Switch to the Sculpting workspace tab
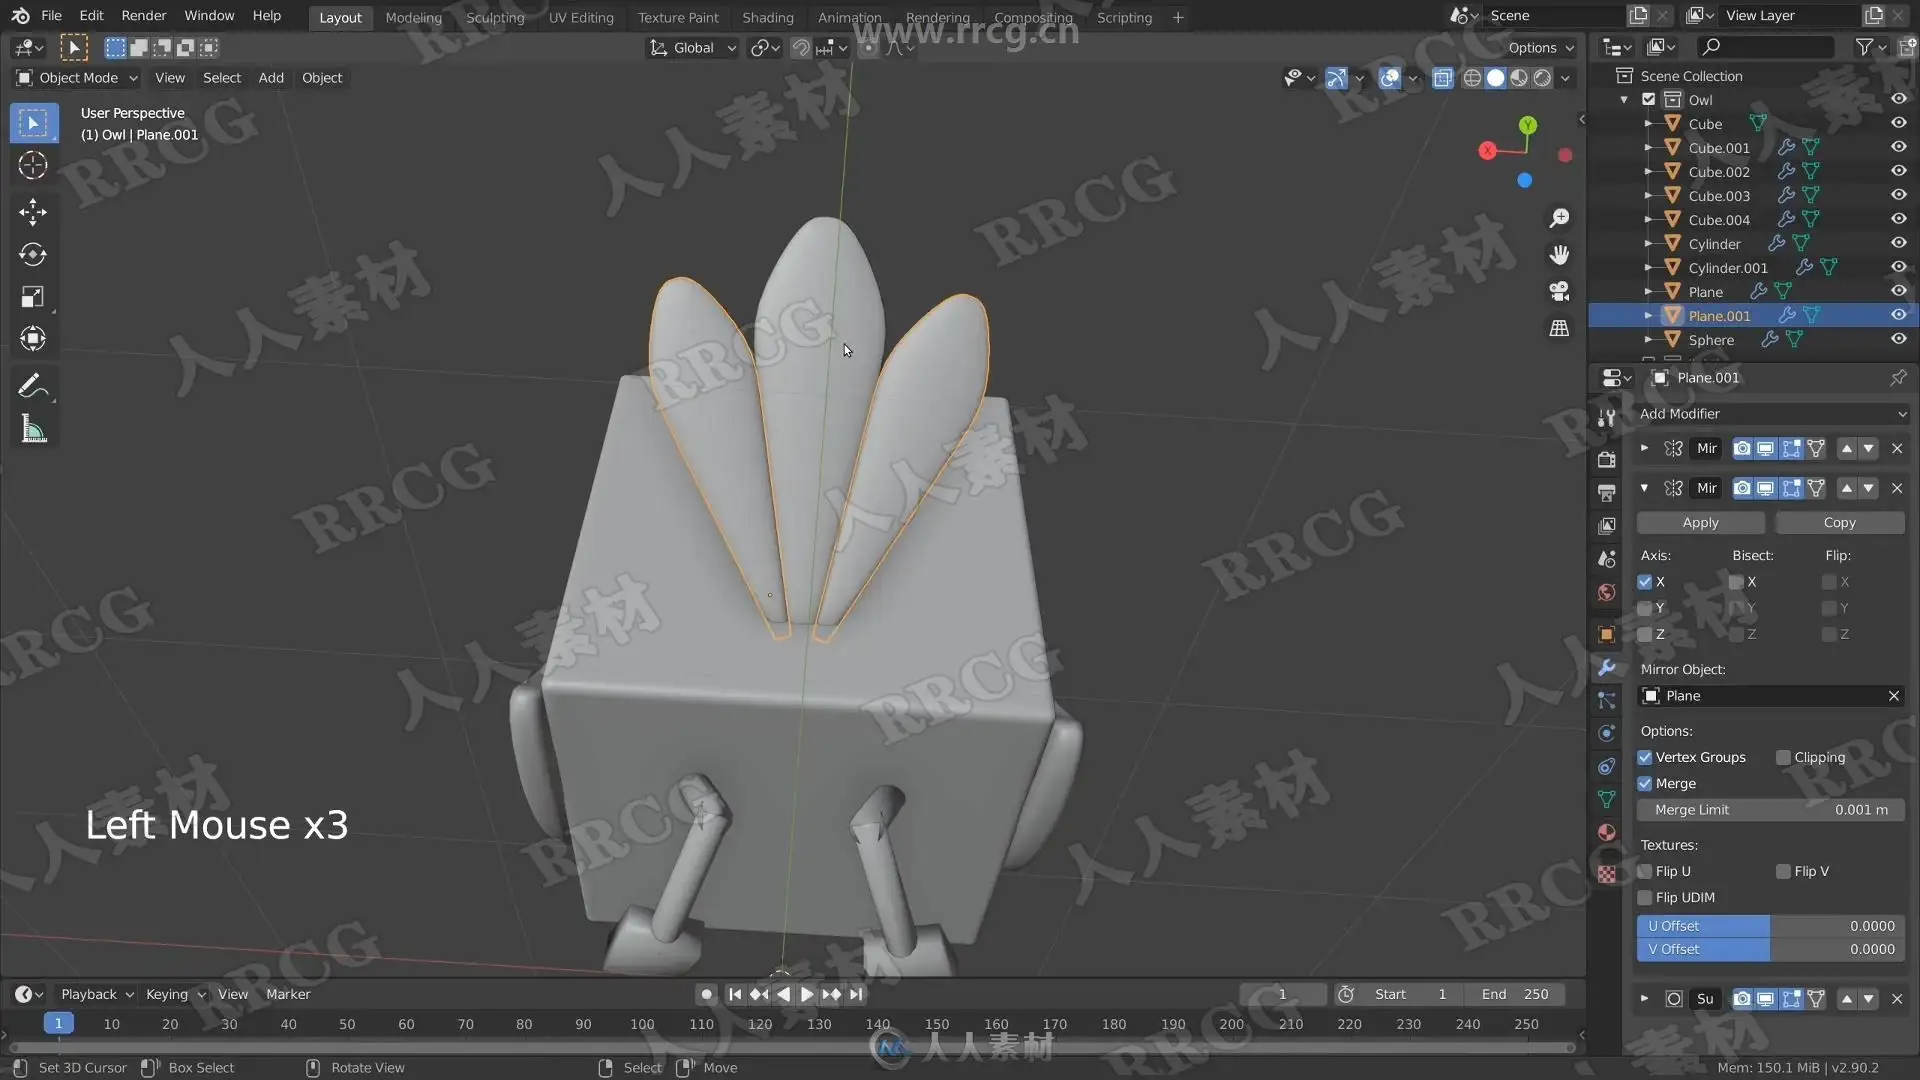 pos(494,17)
